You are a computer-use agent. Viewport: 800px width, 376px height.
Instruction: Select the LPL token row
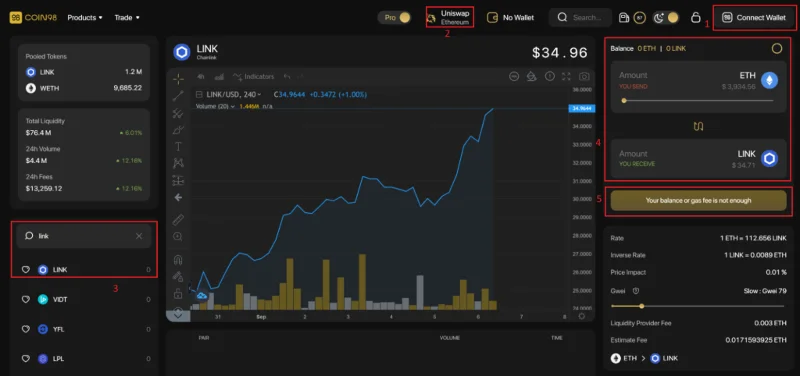85,359
